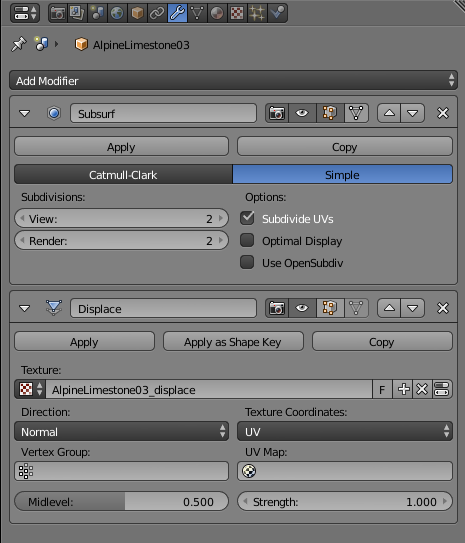
Task: Remove the Subsurf modifier
Action: [x=443, y=113]
